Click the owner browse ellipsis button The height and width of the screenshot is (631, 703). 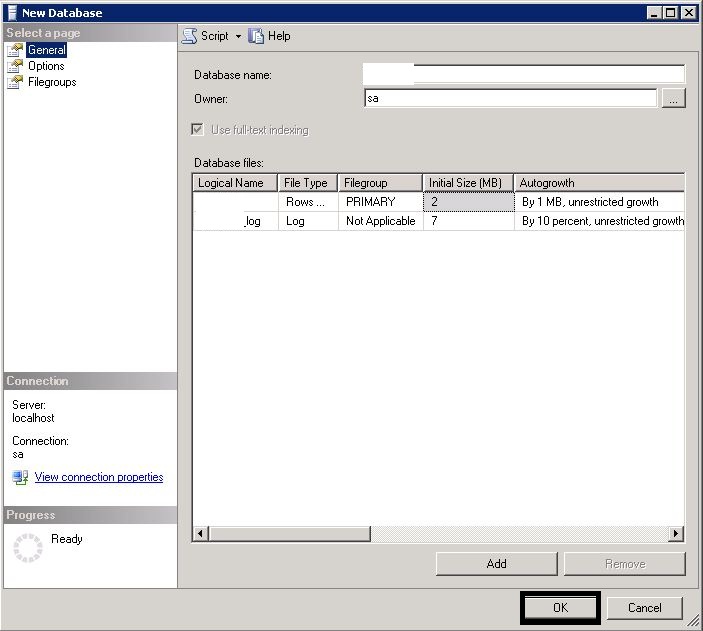[673, 99]
